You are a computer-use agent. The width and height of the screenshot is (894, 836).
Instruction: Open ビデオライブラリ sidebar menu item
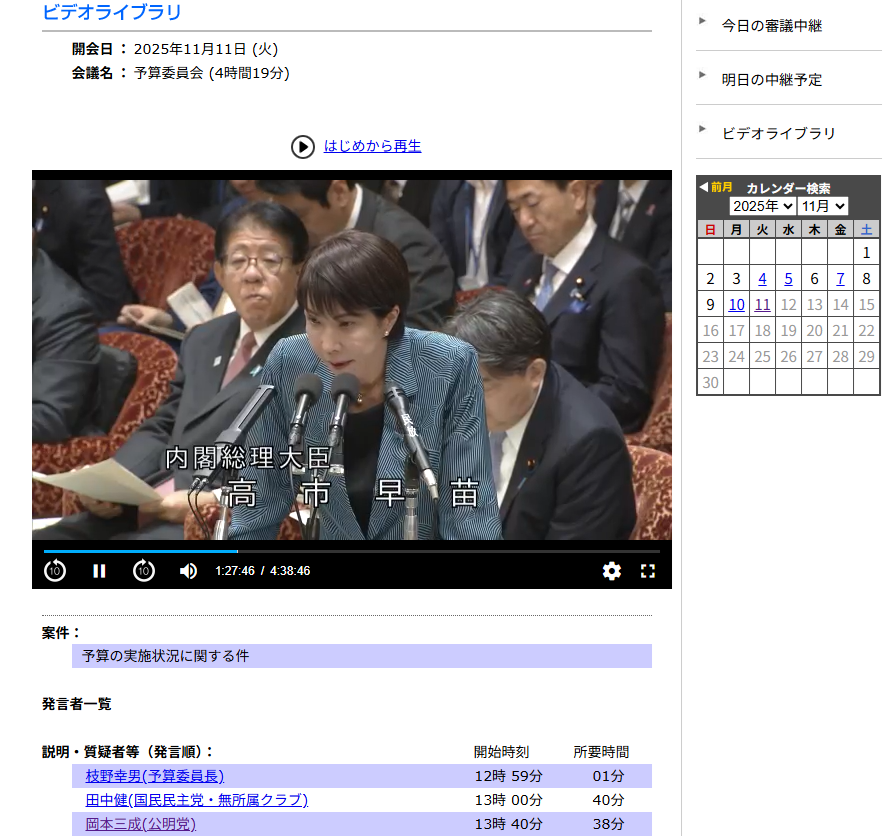(x=778, y=133)
